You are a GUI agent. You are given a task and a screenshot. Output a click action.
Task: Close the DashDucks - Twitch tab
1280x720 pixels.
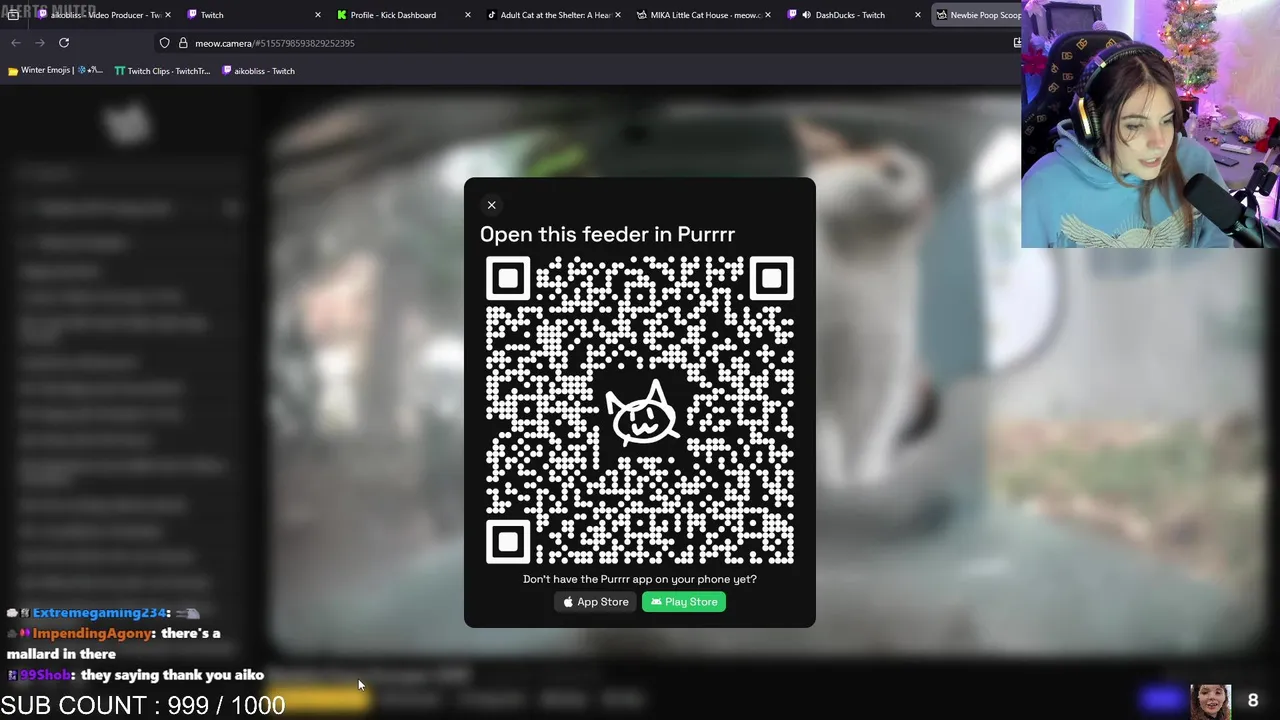click(x=917, y=15)
